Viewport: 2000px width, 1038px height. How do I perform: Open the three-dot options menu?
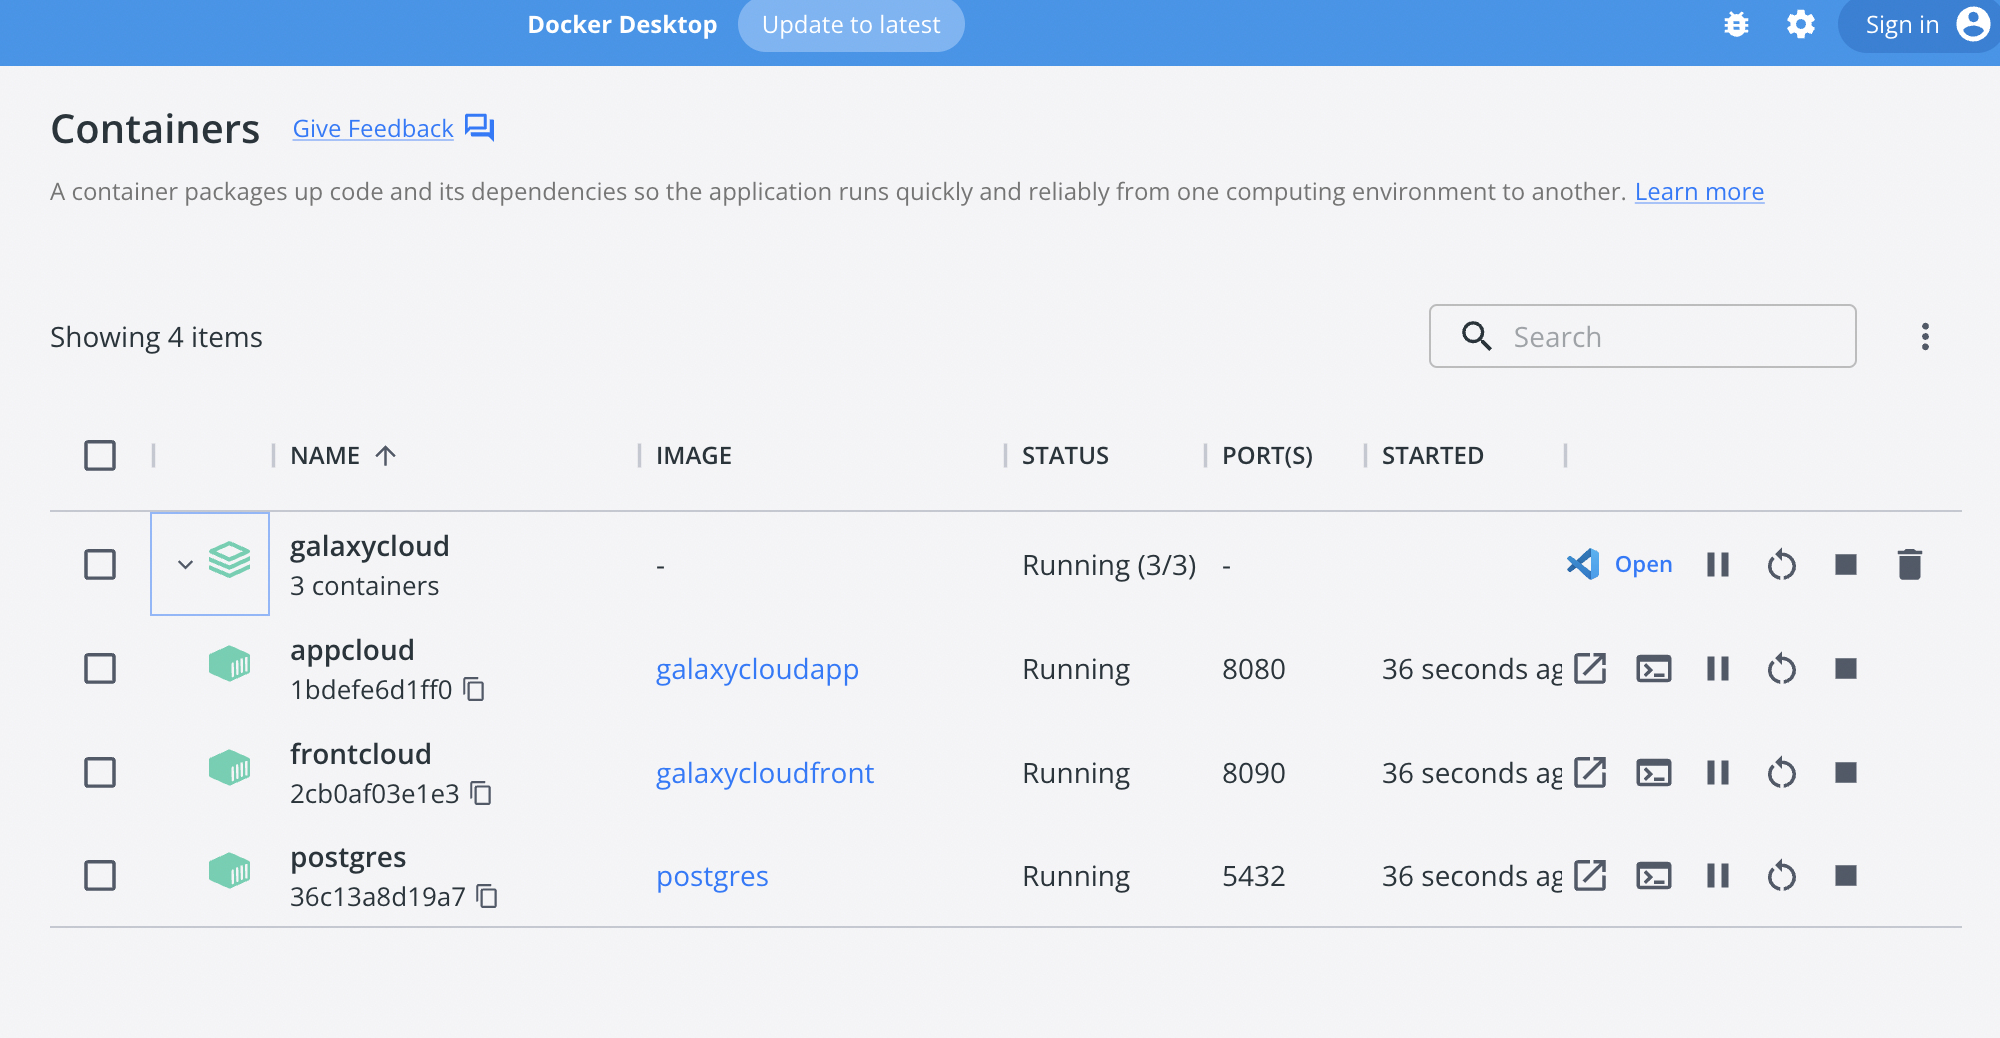1925,337
